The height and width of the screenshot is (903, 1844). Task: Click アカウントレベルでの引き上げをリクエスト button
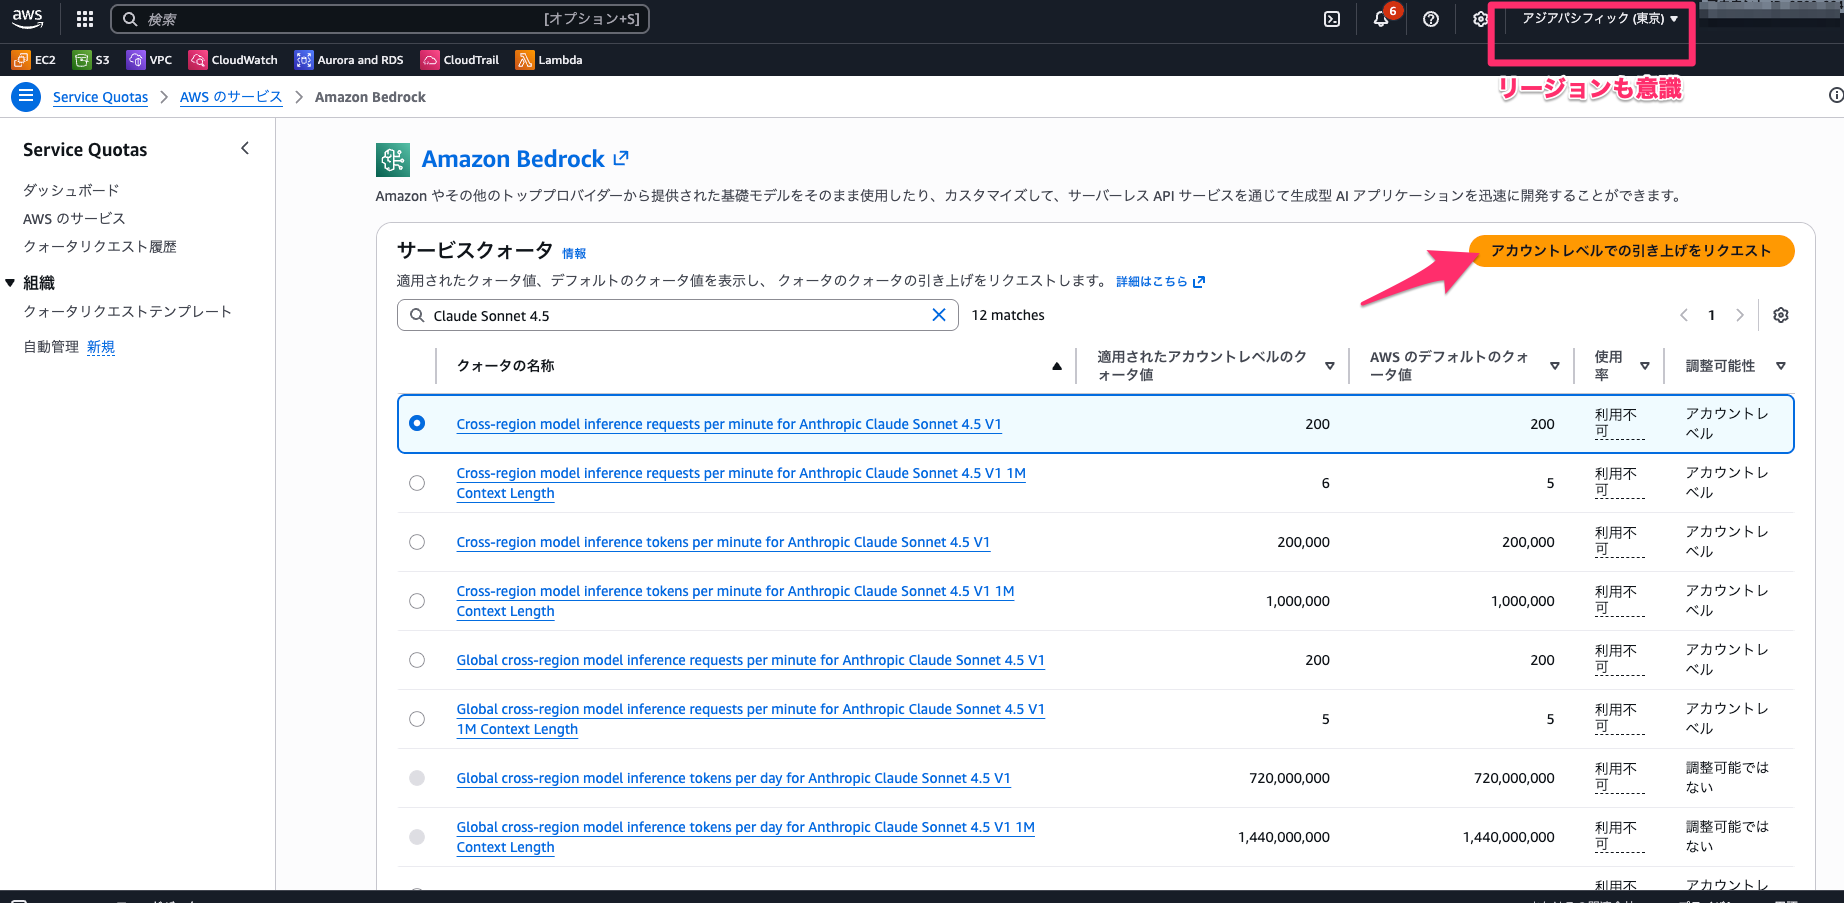point(1631,250)
